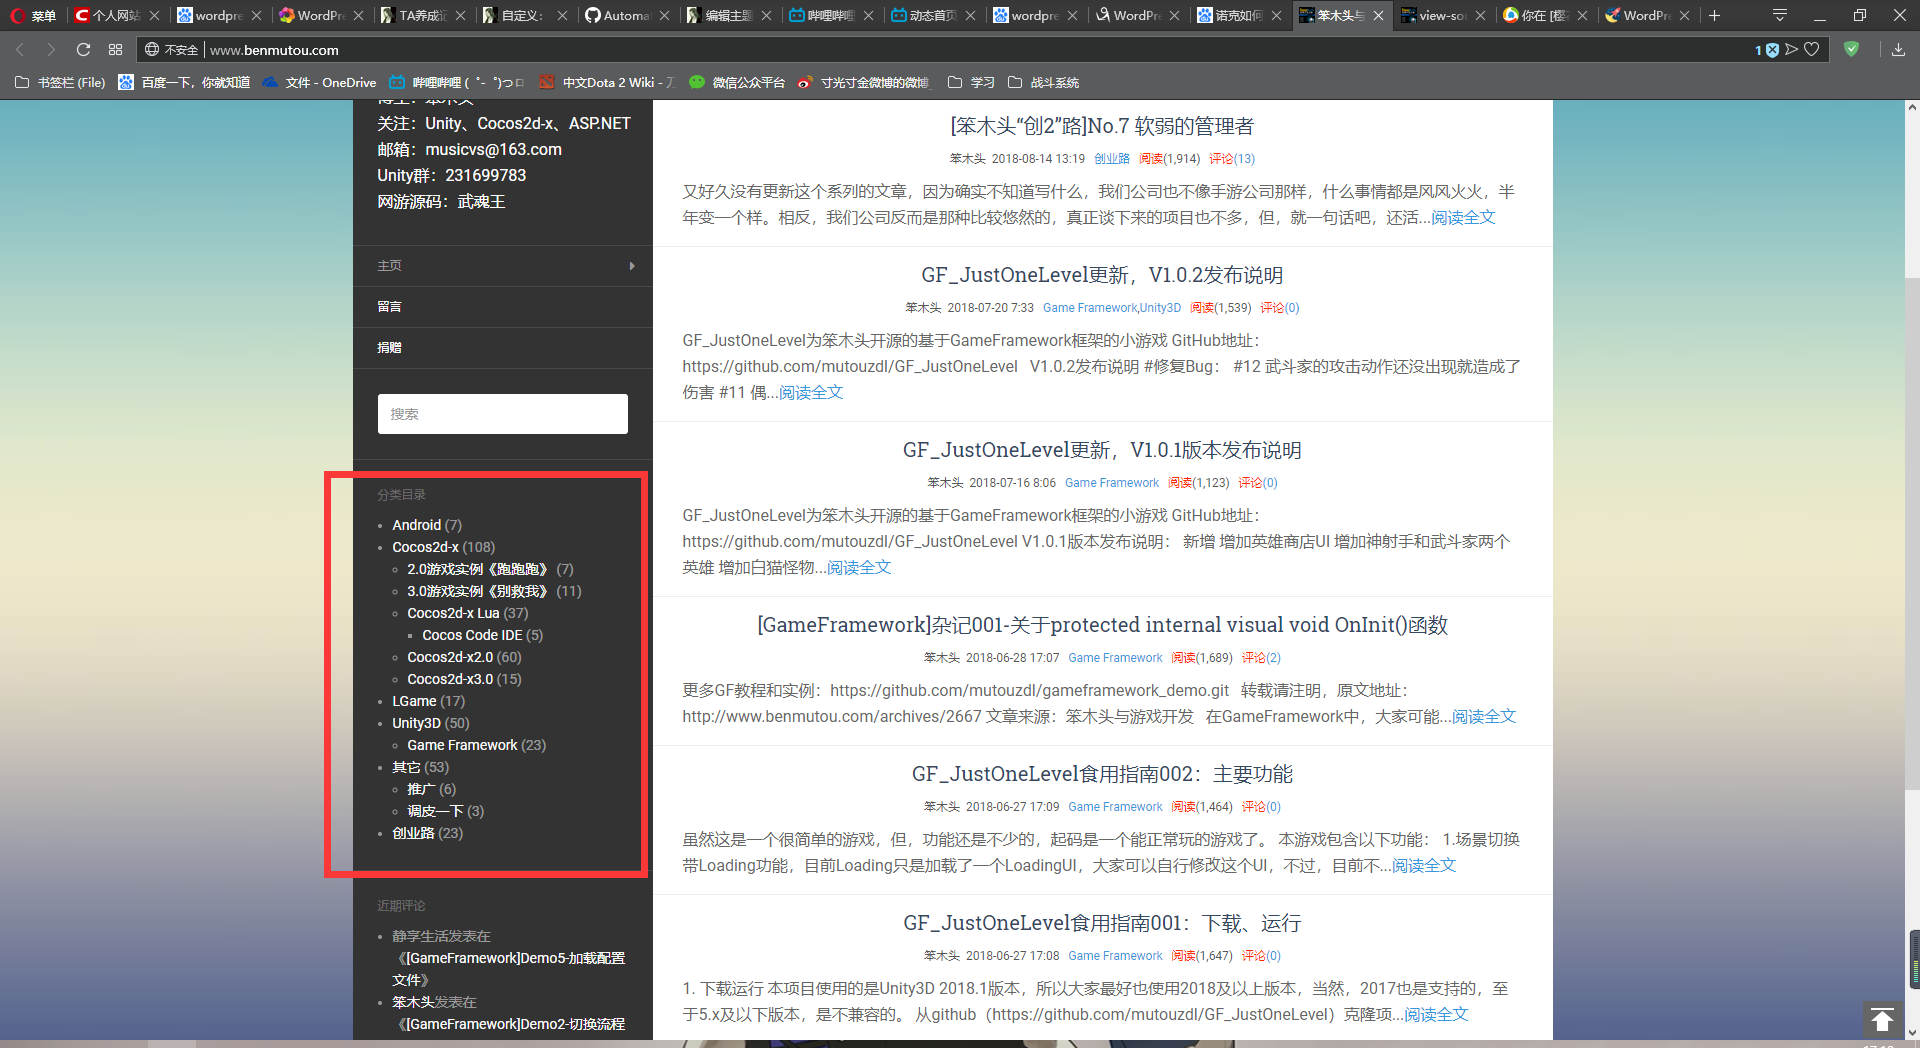The height and width of the screenshot is (1048, 1920).
Task: Open the 2.0游戏实例《跑跑跑》 category
Action: 480,569
